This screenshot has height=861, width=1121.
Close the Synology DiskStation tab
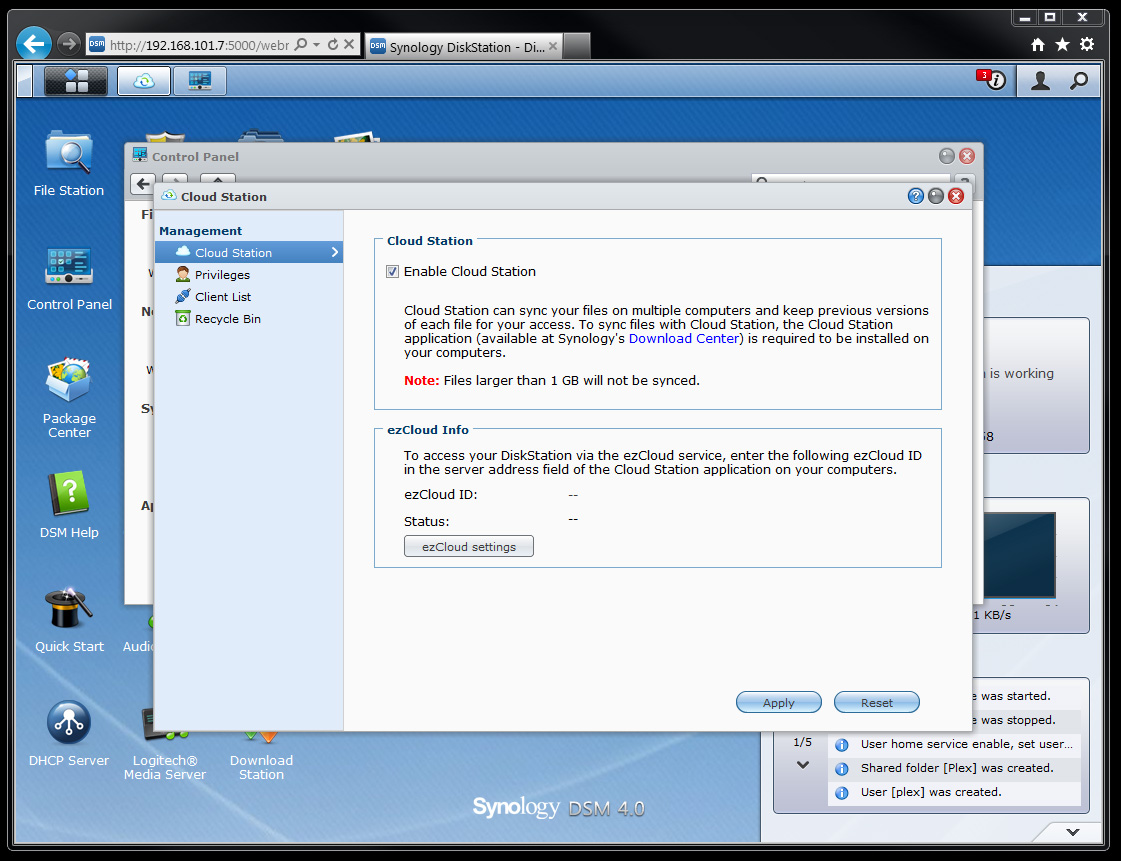click(553, 46)
